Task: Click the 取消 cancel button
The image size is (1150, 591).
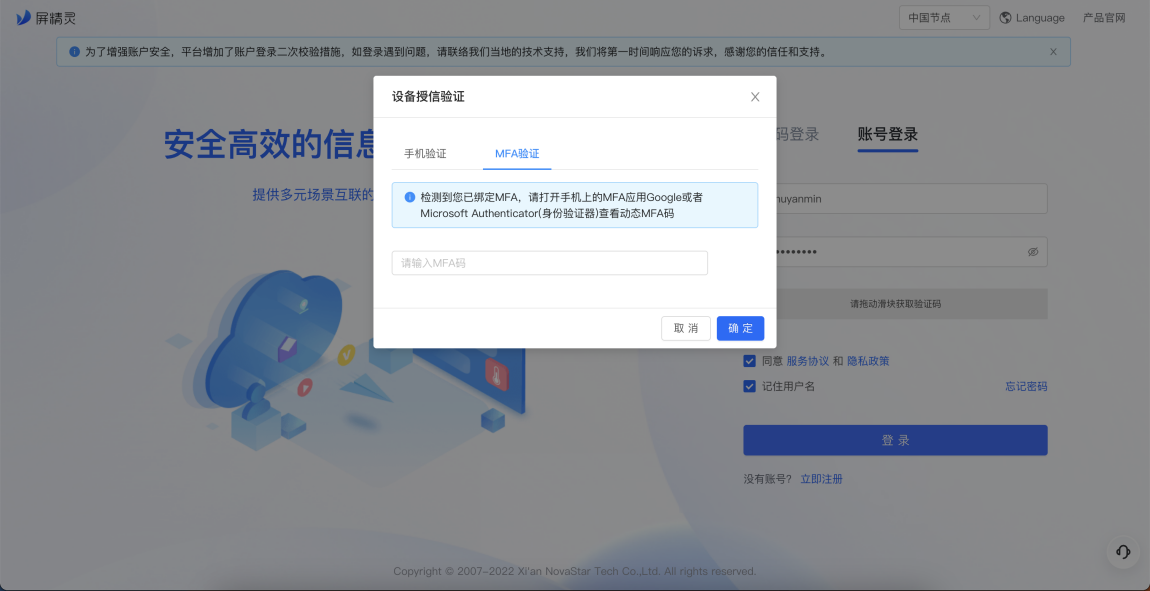Action: [686, 328]
